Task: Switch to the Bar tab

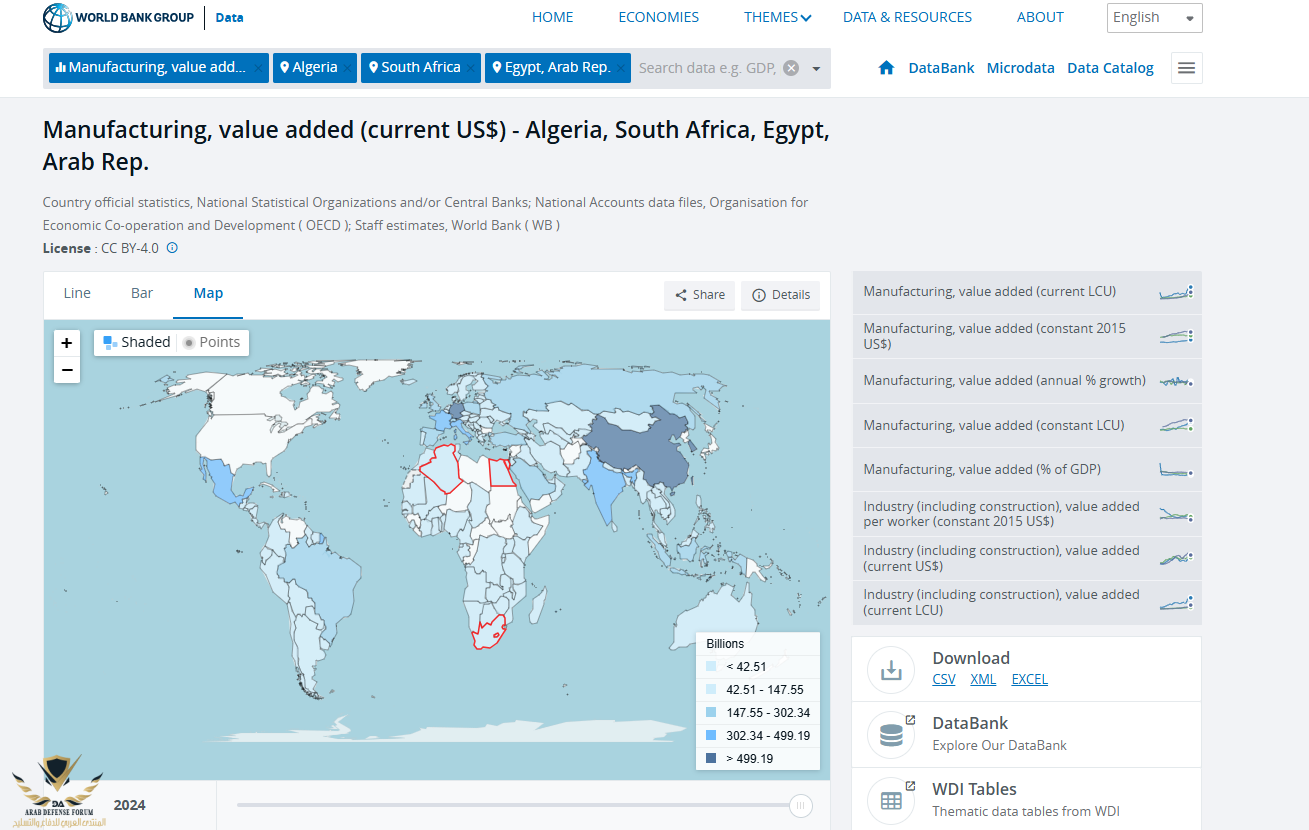Action: coord(142,293)
